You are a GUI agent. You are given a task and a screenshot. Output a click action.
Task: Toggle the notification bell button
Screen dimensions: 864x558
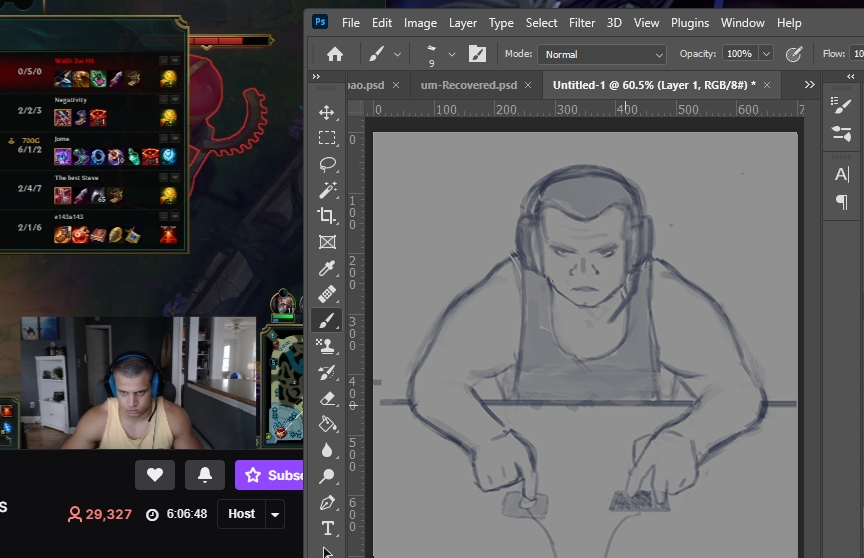pos(205,475)
